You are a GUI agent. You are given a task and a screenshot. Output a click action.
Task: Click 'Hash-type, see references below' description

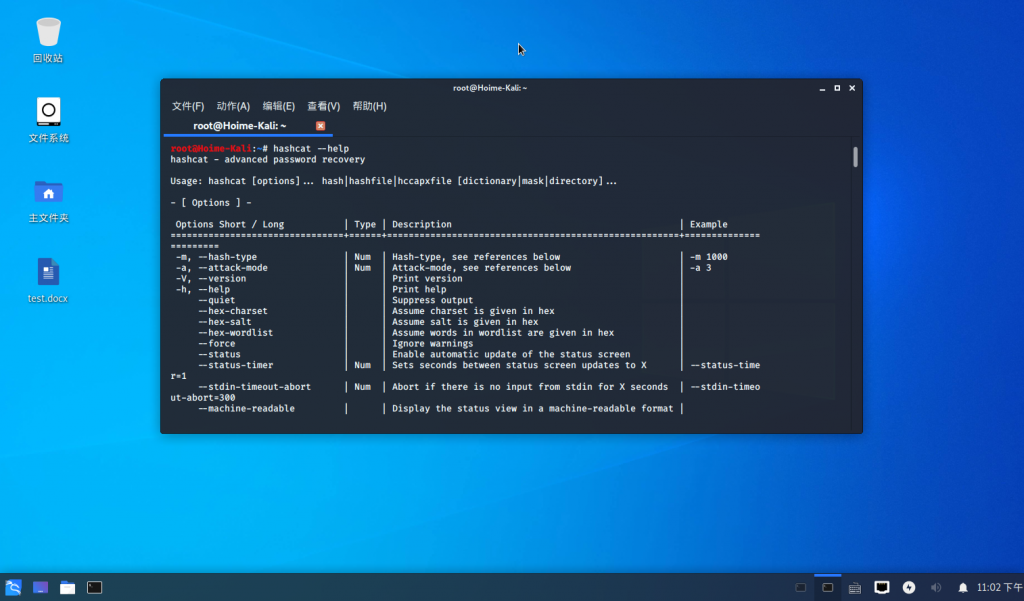(476, 257)
